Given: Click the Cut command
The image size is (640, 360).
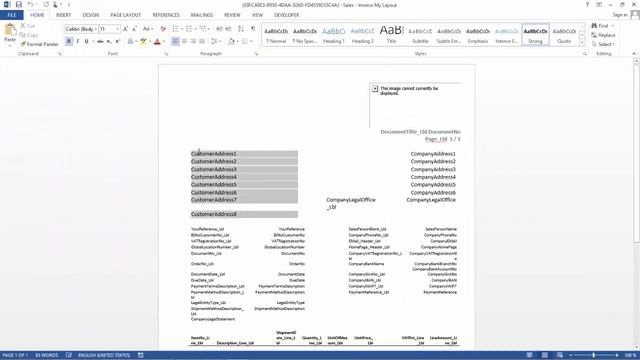Looking at the screenshot, I should pyautogui.click(x=28, y=26).
